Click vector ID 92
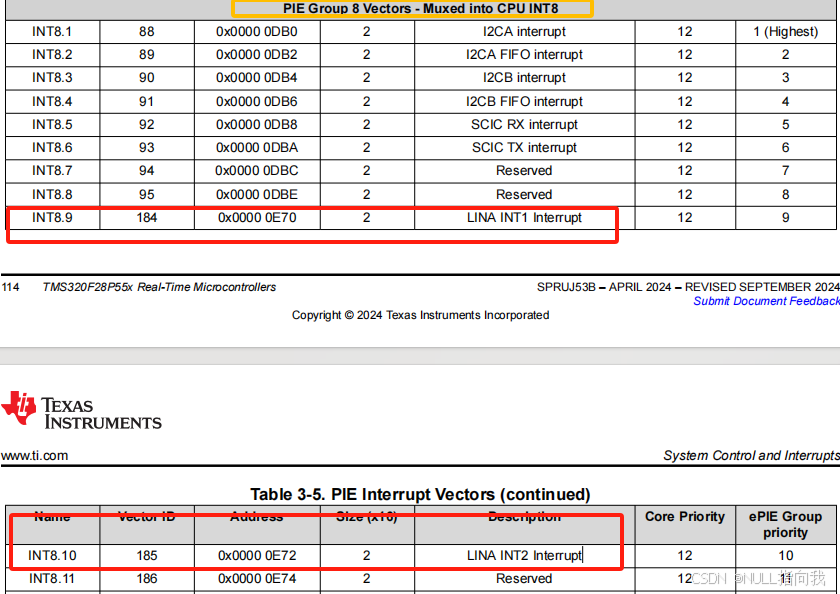840x594 pixels. (x=146, y=124)
